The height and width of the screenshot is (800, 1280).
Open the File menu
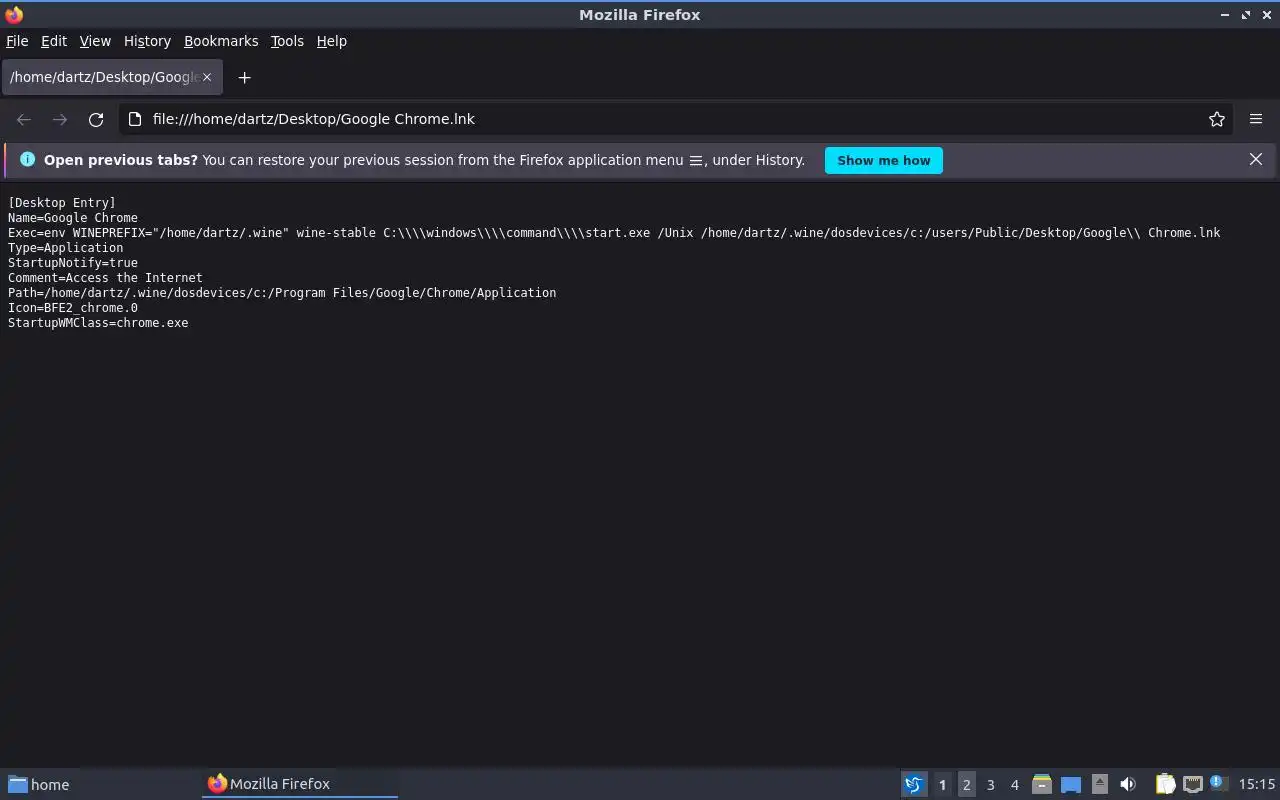click(17, 41)
